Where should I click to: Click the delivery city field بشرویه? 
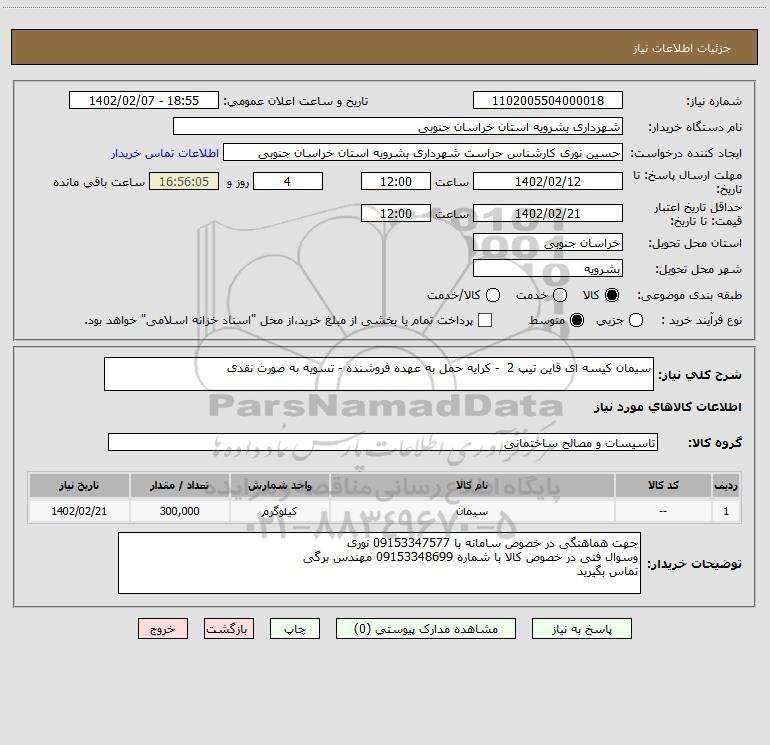[x=548, y=269]
